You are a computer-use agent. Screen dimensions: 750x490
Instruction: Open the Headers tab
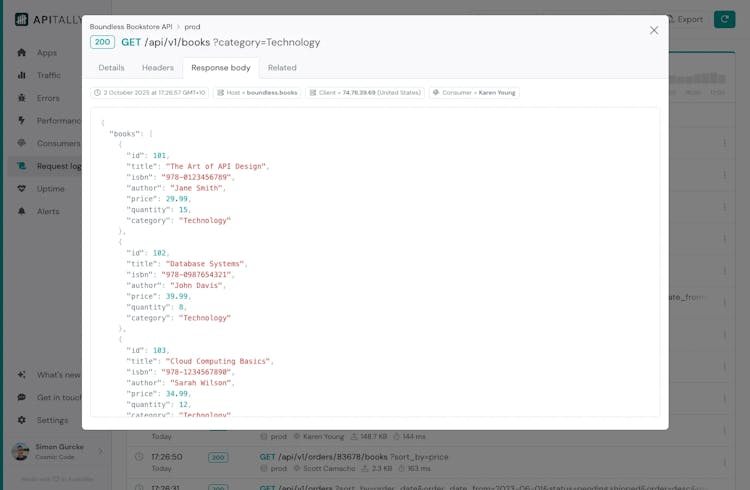pos(158,68)
